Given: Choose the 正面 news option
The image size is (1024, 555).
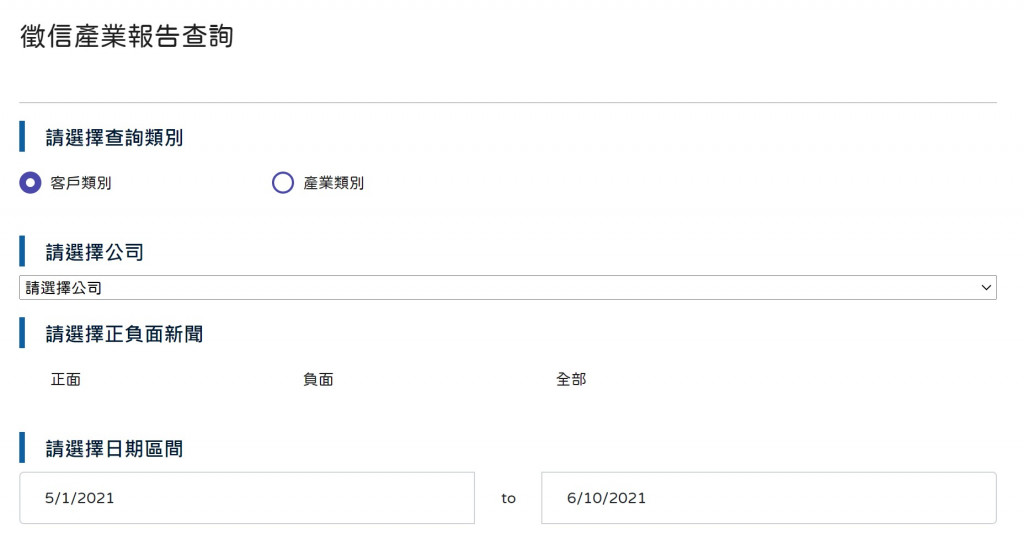Looking at the screenshot, I should tap(66, 380).
